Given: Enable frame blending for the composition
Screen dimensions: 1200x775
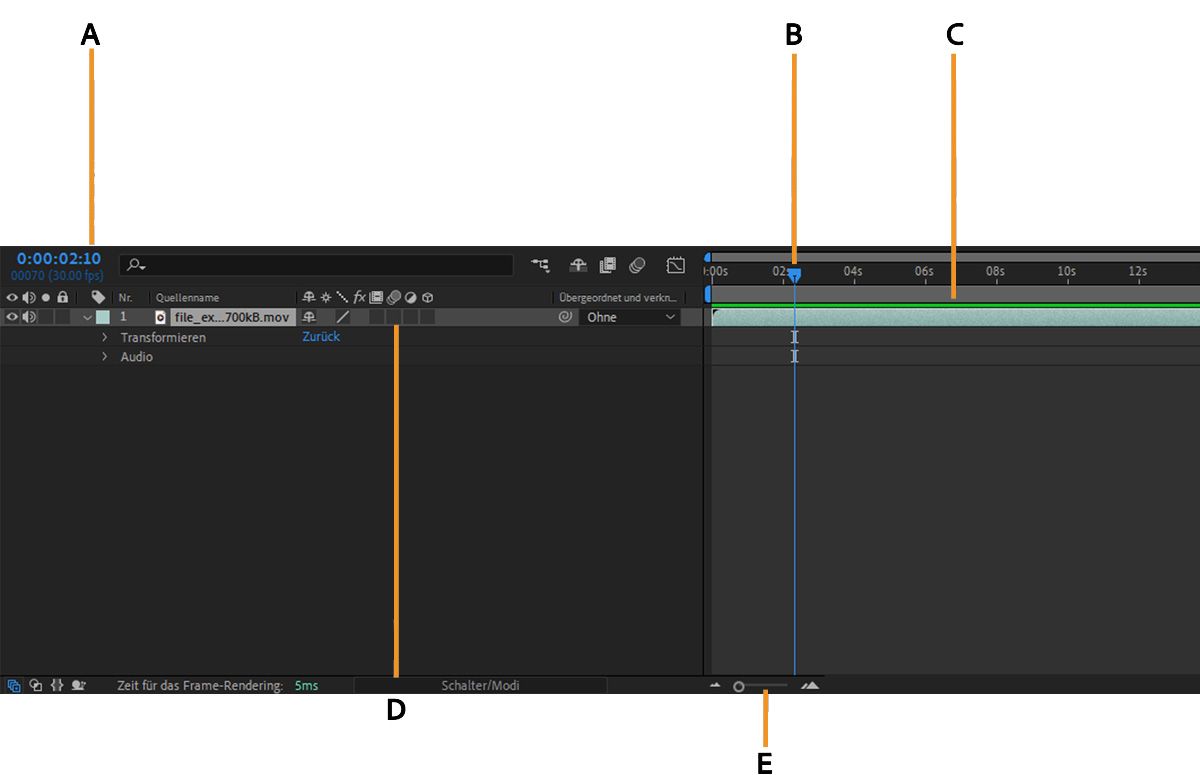Looking at the screenshot, I should [607, 265].
